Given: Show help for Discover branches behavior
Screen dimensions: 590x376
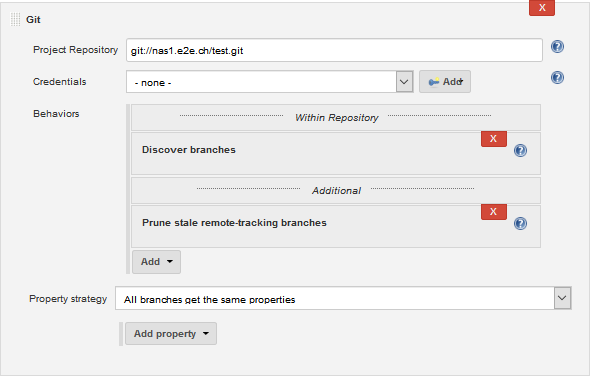Looking at the screenshot, I should coord(520,151).
